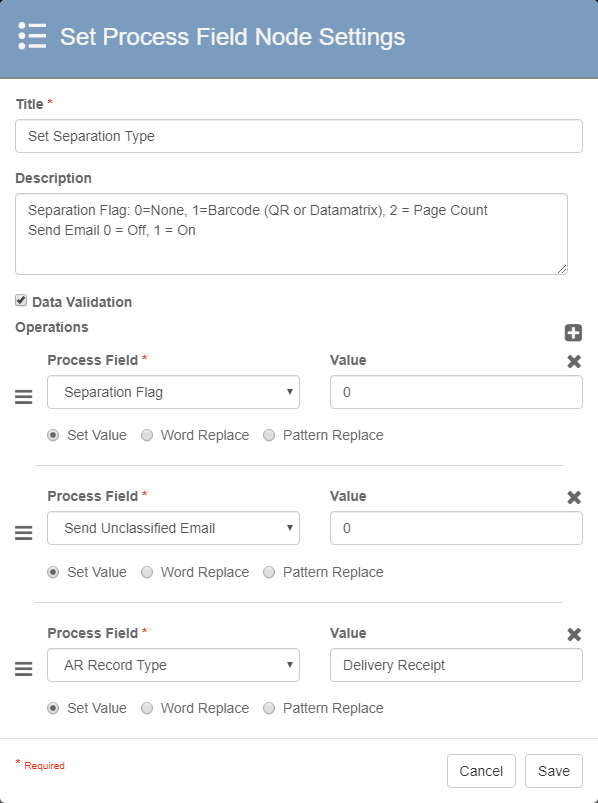This screenshot has width=598, height=803.
Task: Click the Send Unclassified Email drag handle
Action: click(24, 533)
